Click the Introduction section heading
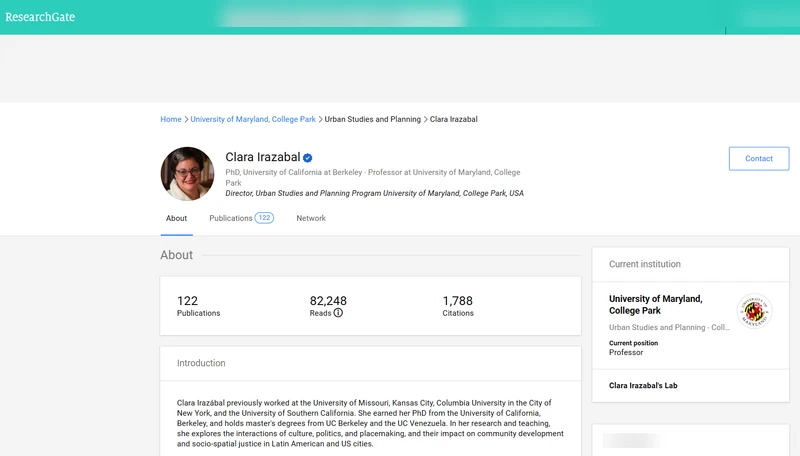Viewport: 800px width, 456px height. click(201, 363)
